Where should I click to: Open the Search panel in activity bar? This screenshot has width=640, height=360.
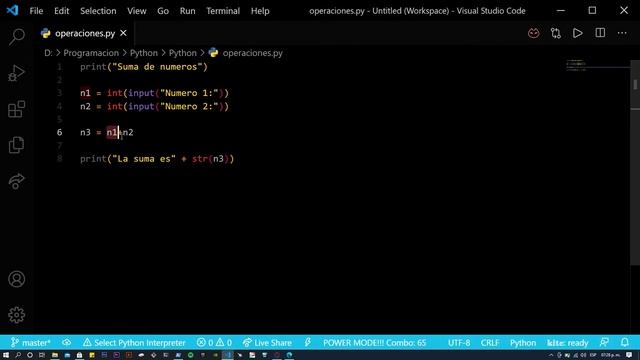[16, 37]
